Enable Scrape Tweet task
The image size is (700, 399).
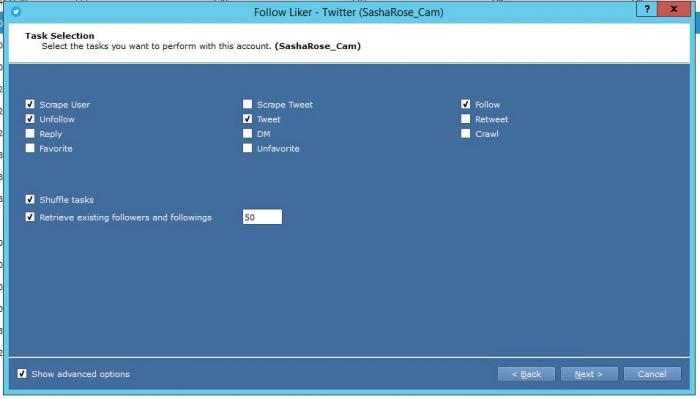(x=247, y=104)
